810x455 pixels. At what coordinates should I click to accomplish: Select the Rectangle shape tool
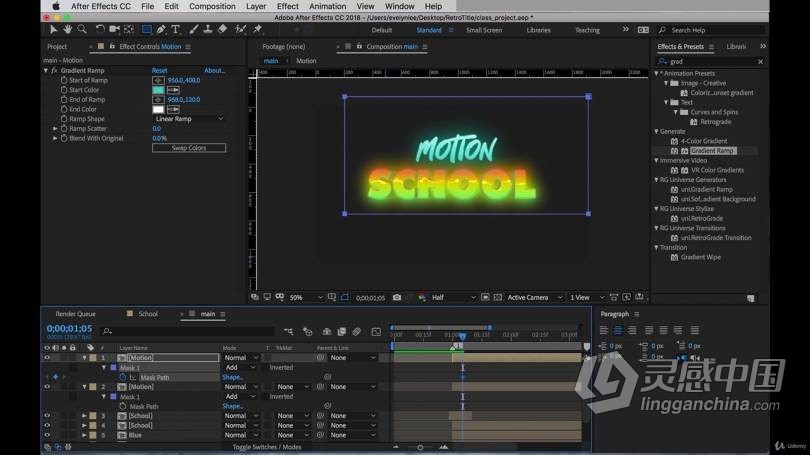tap(147, 30)
